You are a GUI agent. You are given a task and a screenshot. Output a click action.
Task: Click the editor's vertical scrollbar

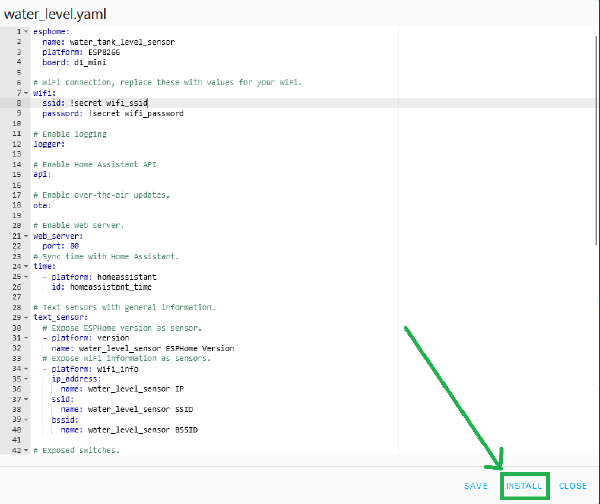(x=597, y=150)
